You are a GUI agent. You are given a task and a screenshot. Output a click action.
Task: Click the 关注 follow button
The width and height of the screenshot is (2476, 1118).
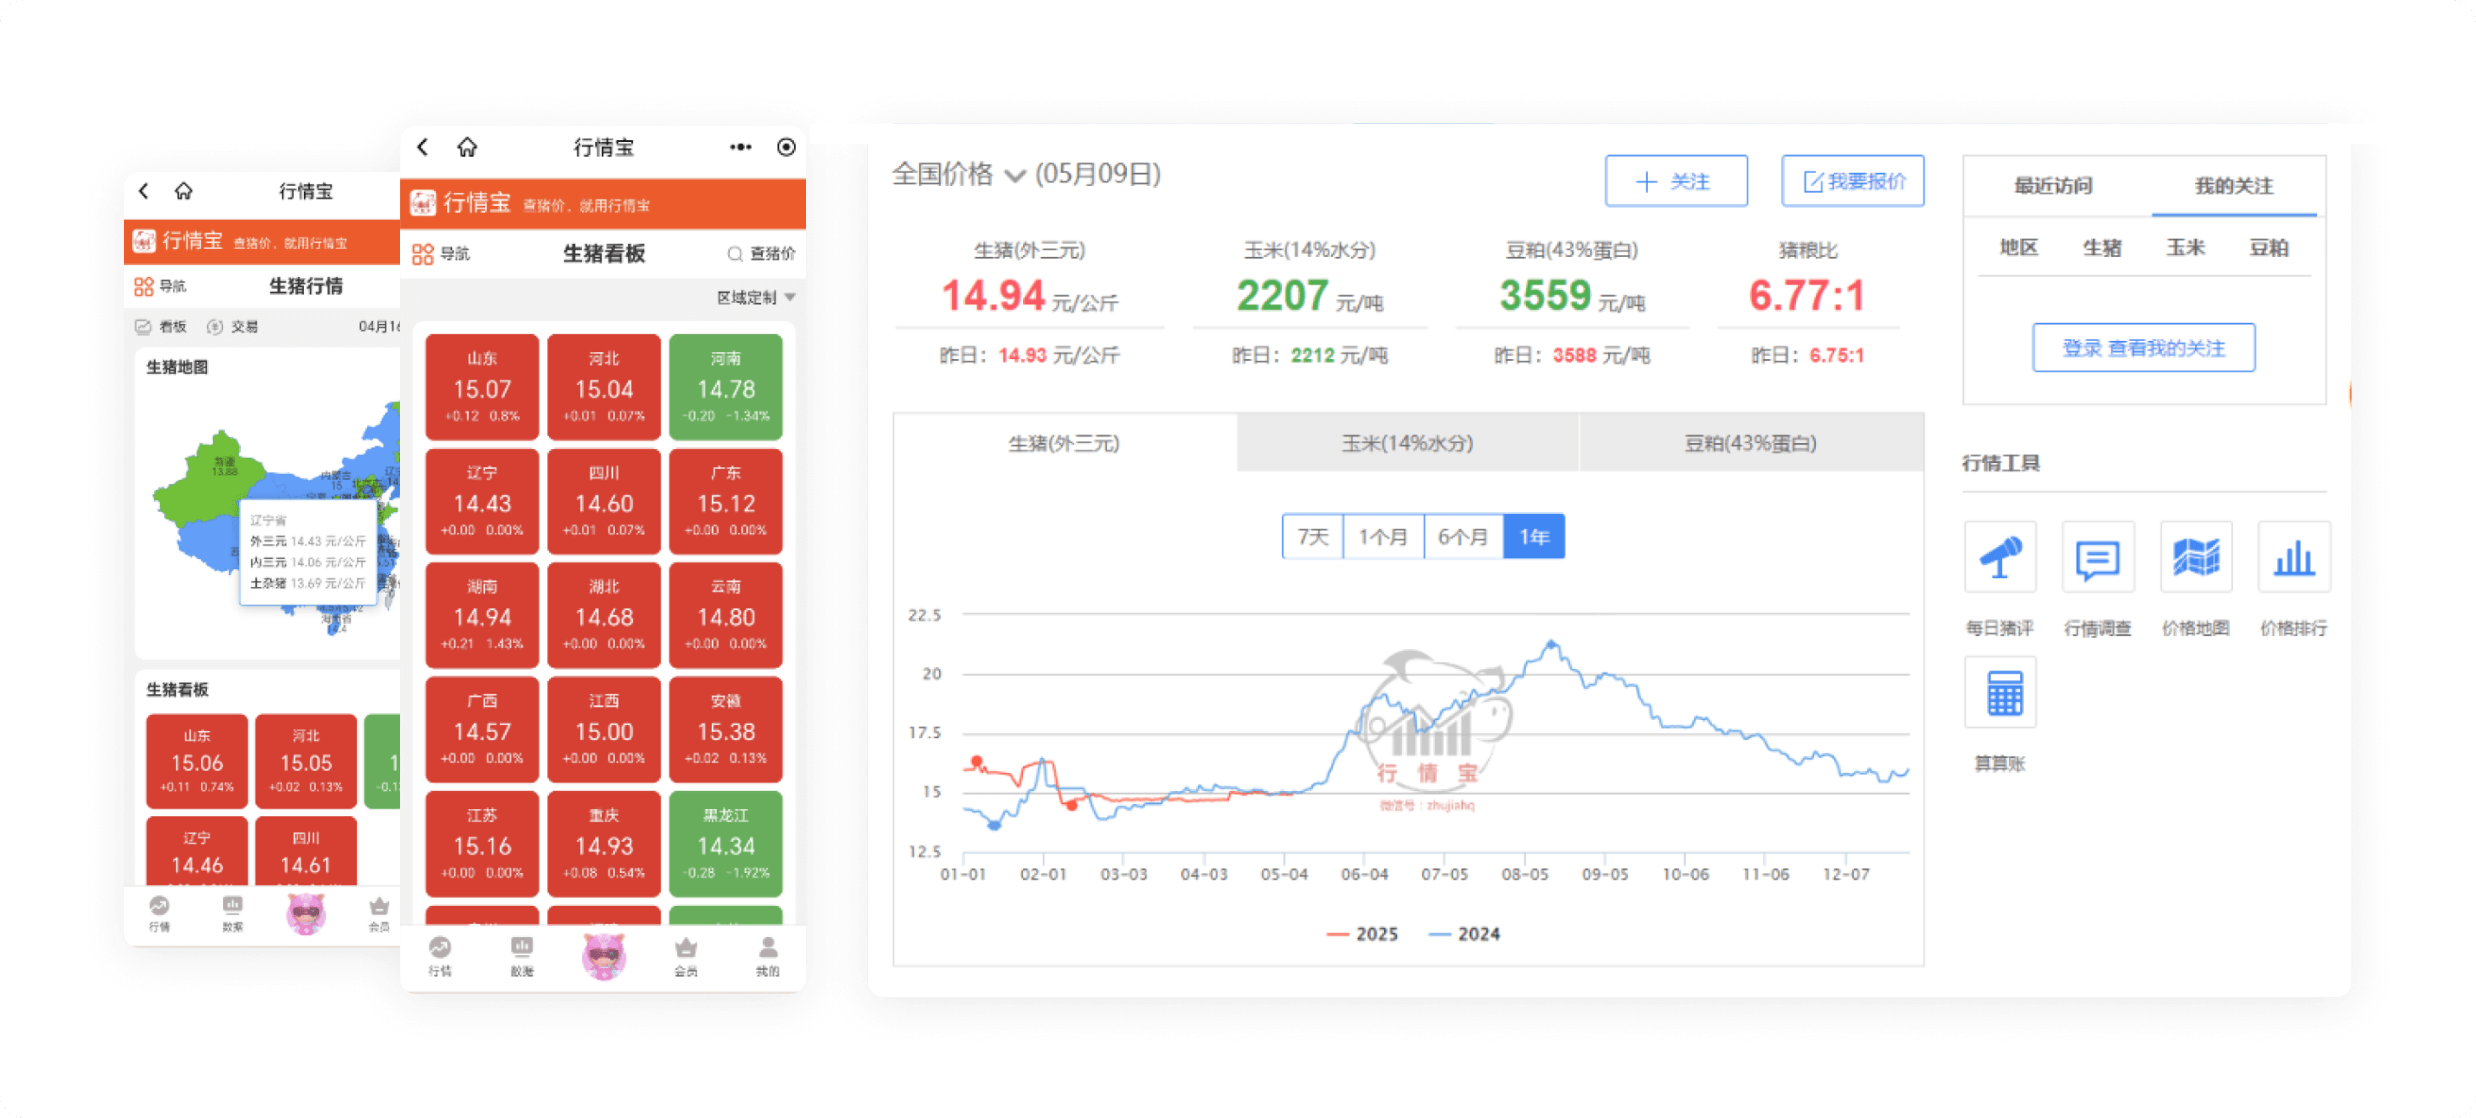coord(1676,181)
